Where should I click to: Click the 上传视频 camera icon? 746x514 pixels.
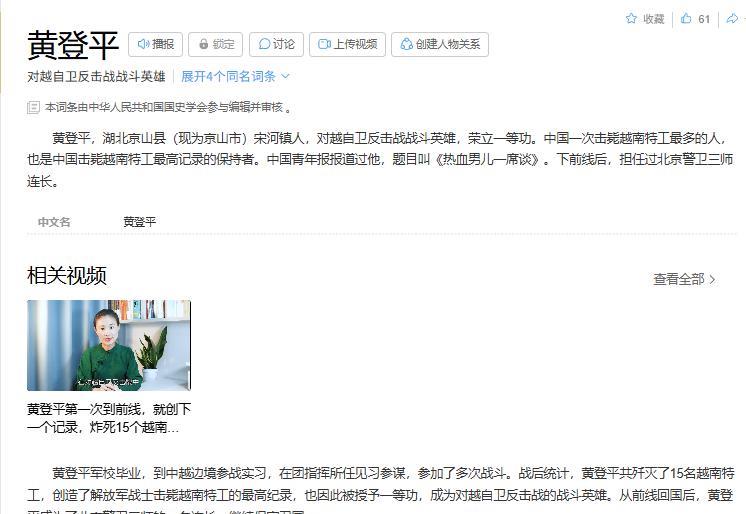pyautogui.click(x=324, y=44)
